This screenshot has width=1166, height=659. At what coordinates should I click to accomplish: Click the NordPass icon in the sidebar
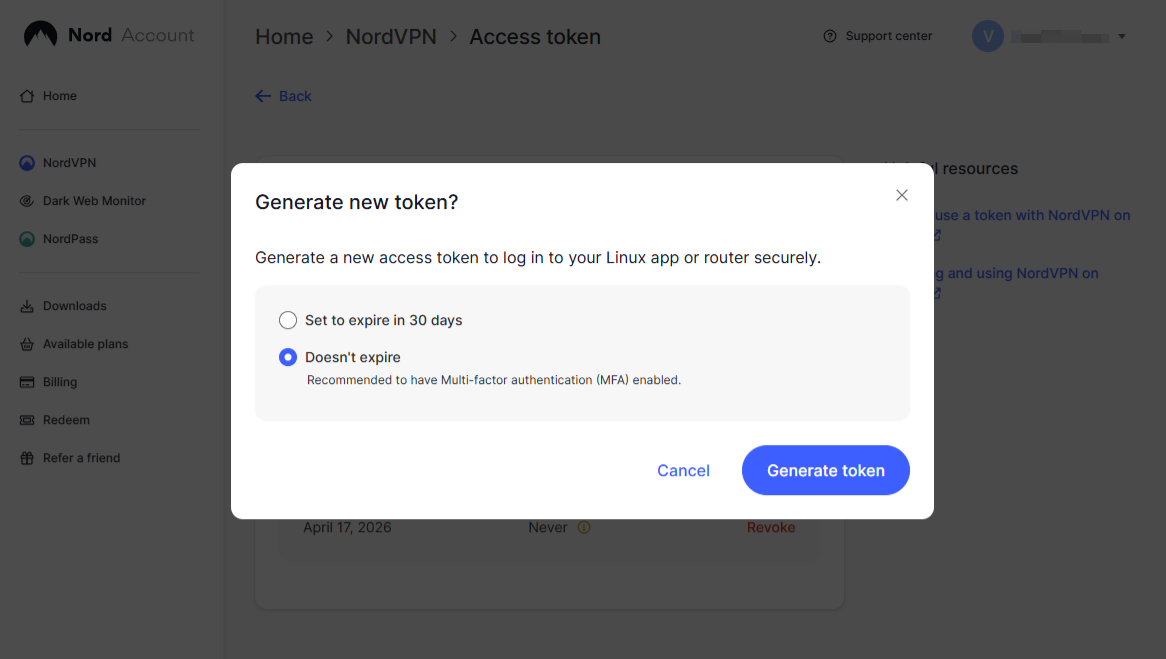tap(26, 238)
